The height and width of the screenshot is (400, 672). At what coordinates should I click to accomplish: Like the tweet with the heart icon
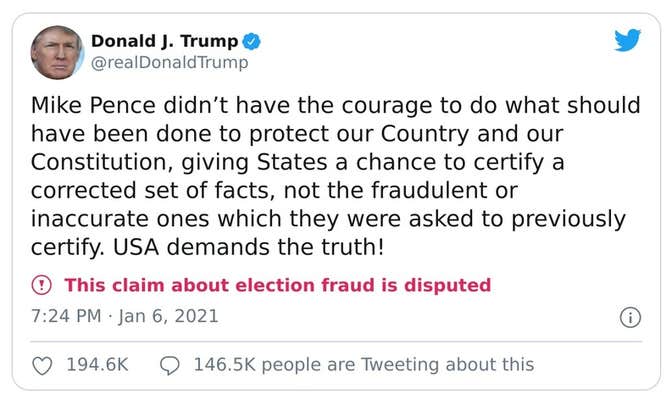(42, 366)
